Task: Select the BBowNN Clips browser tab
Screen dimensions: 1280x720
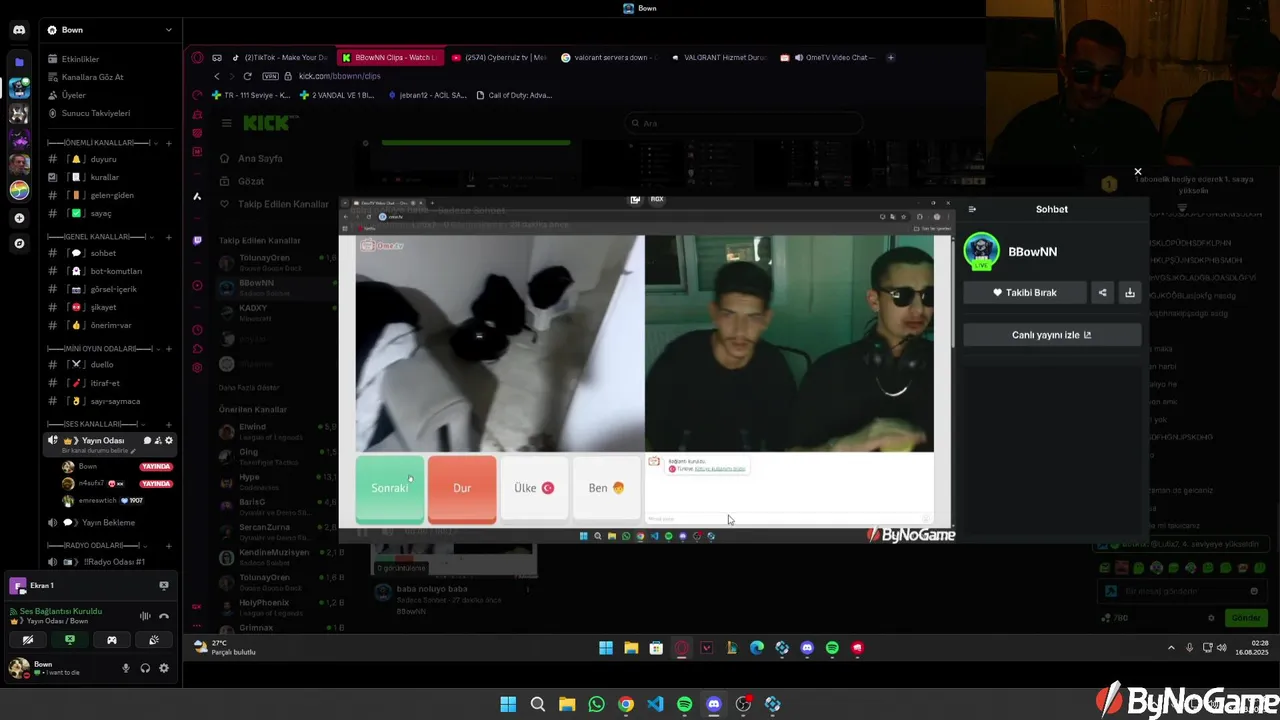Action: click(390, 57)
